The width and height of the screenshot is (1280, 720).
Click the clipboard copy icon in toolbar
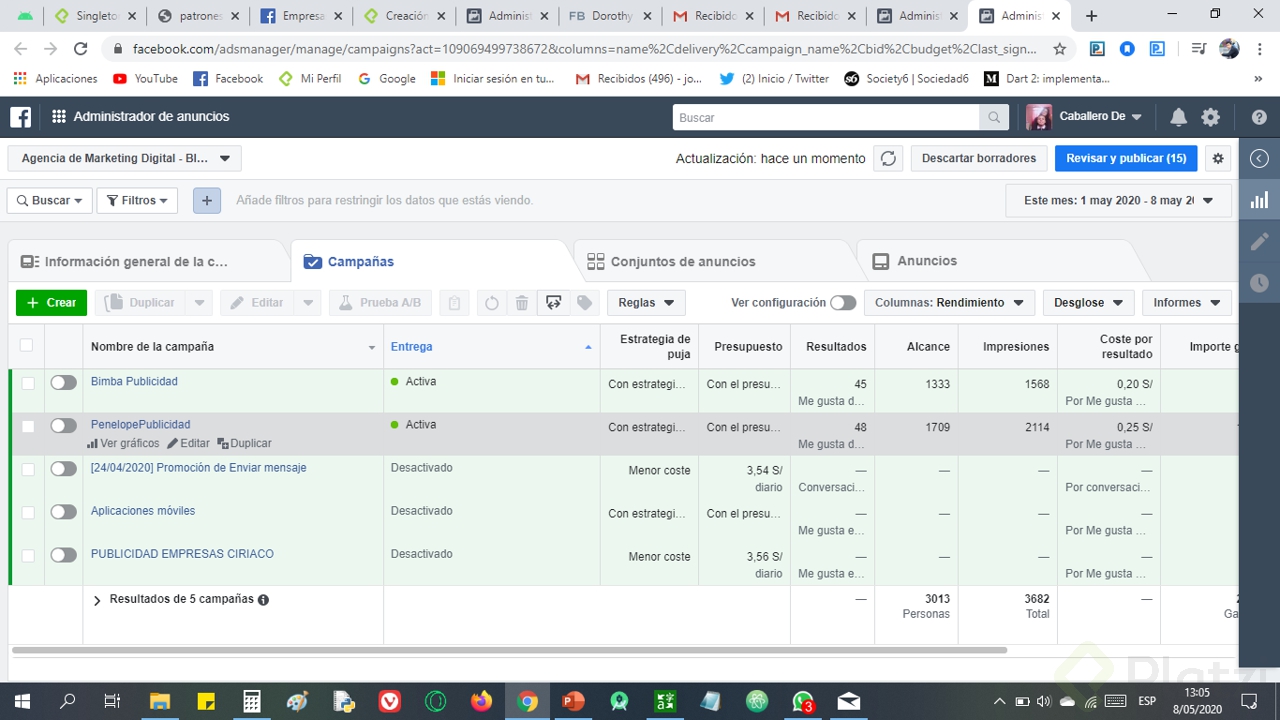point(454,303)
